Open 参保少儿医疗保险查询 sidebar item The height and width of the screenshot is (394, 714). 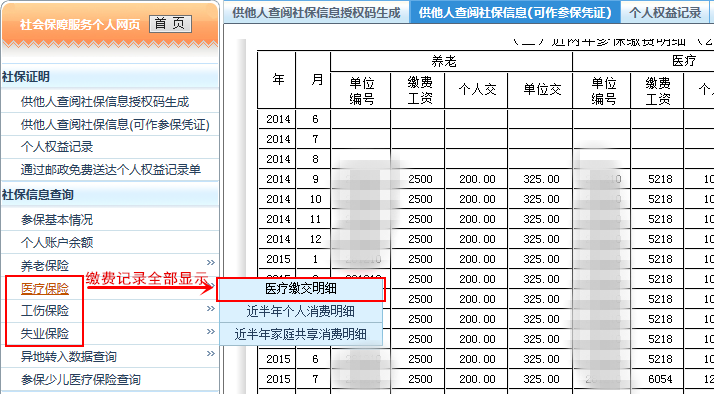click(81, 380)
